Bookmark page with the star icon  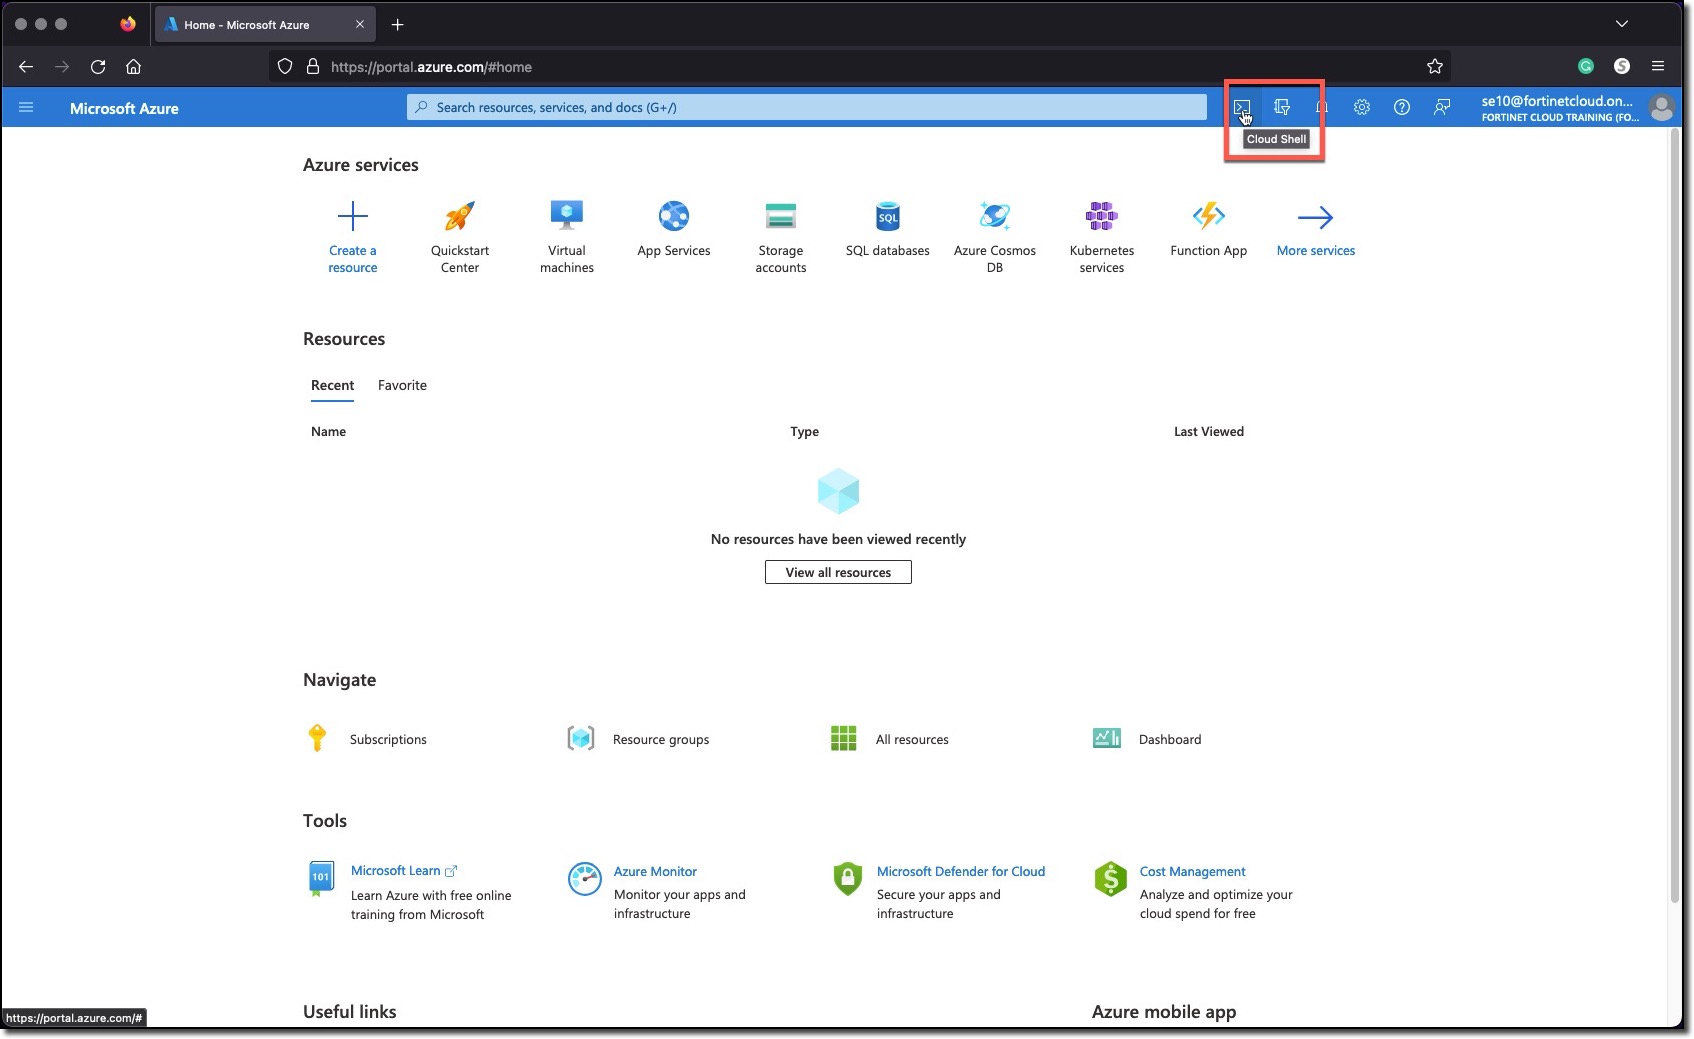coord(1435,66)
